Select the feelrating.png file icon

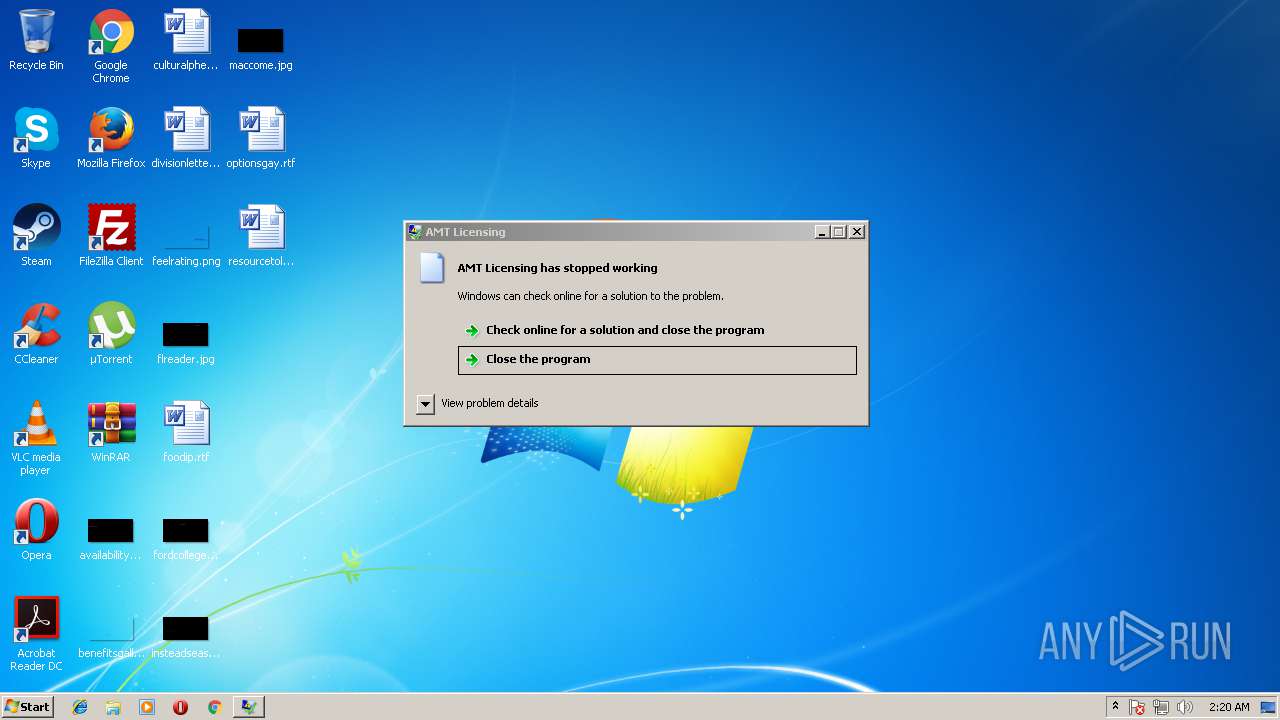(x=186, y=244)
